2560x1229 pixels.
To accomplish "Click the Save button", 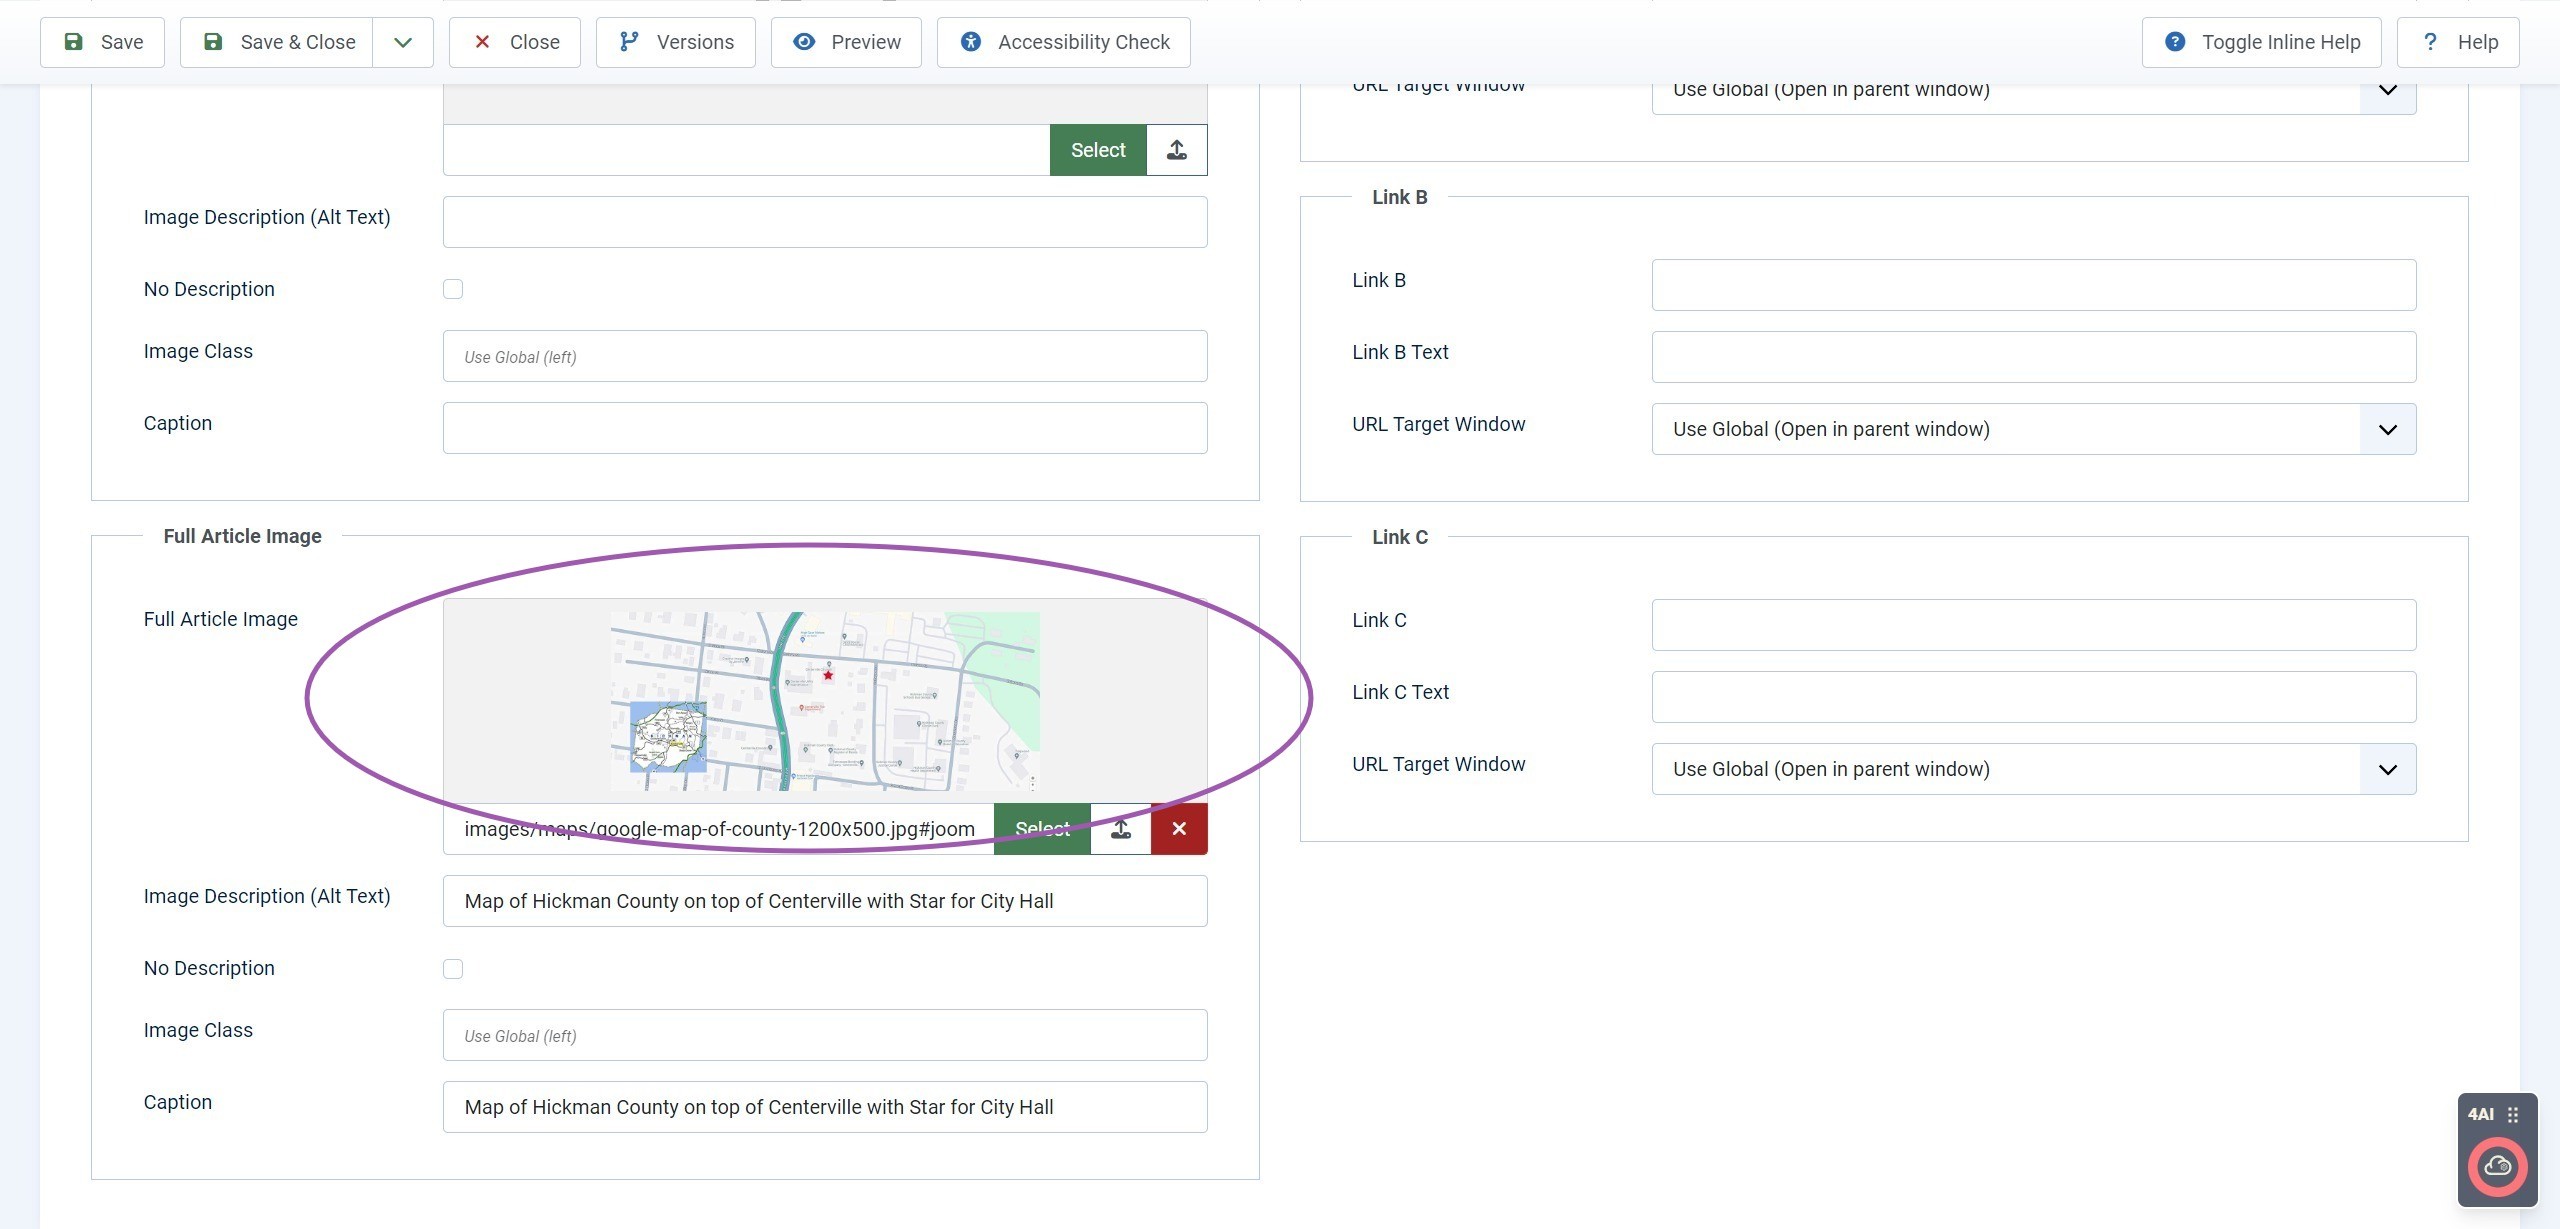I will coord(102,42).
